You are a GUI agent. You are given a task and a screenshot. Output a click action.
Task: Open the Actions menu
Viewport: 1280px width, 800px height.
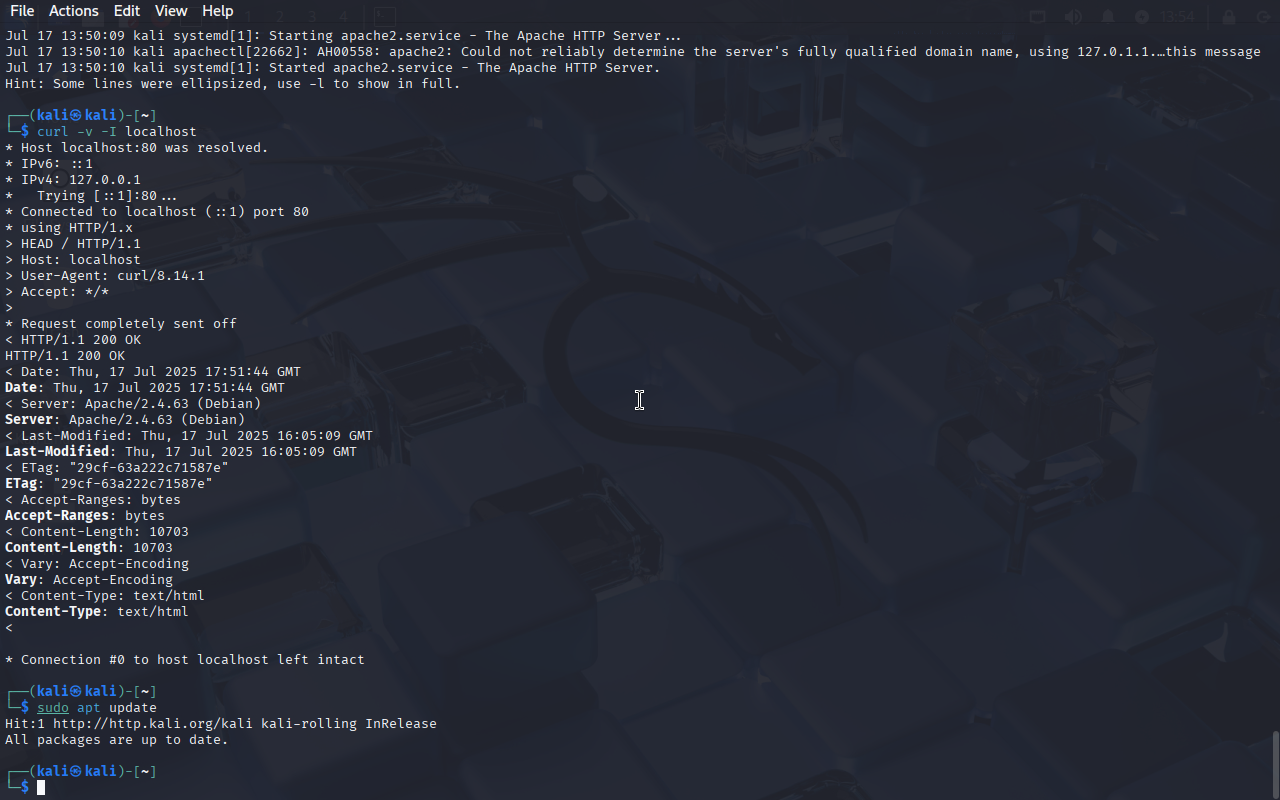pos(74,11)
